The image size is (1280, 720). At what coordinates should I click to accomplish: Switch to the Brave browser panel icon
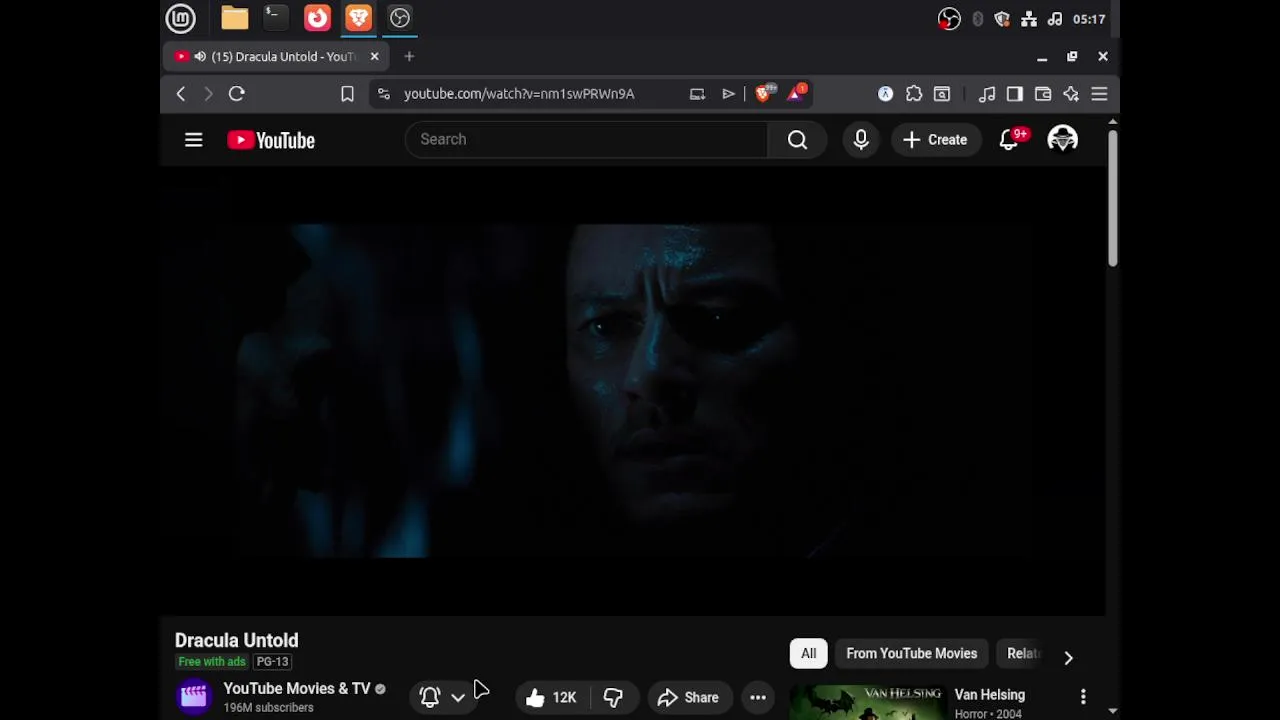[358, 18]
